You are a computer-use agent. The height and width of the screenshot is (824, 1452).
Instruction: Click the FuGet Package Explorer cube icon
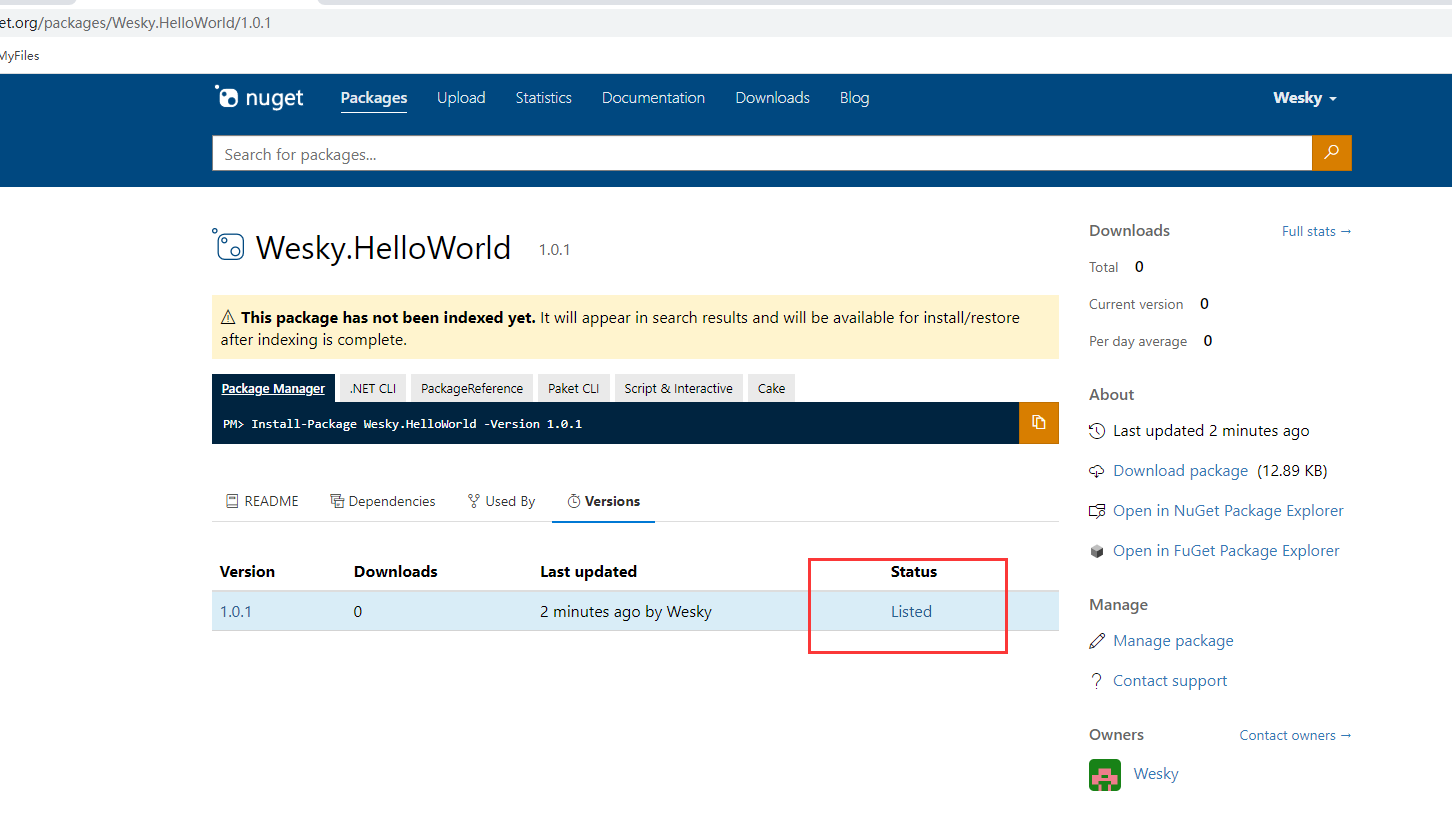click(x=1097, y=551)
